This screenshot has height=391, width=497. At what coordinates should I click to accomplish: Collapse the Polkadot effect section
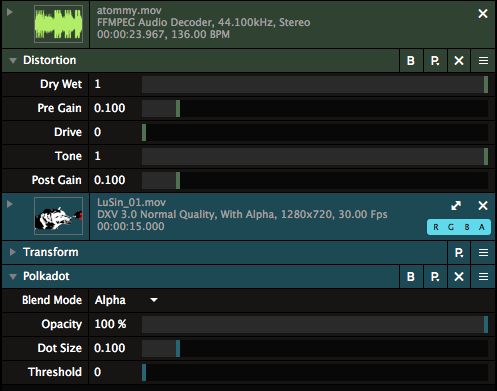(13, 277)
